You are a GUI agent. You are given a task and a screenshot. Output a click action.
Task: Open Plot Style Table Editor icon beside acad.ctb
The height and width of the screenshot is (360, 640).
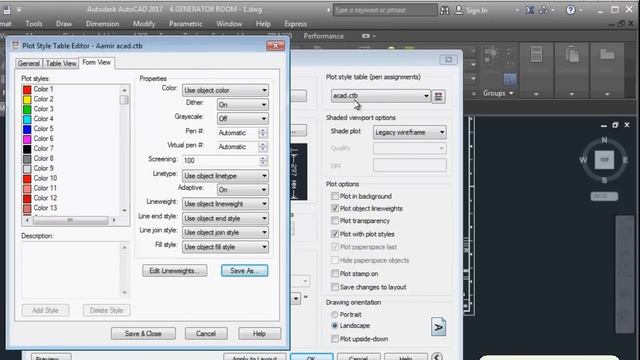pos(438,96)
